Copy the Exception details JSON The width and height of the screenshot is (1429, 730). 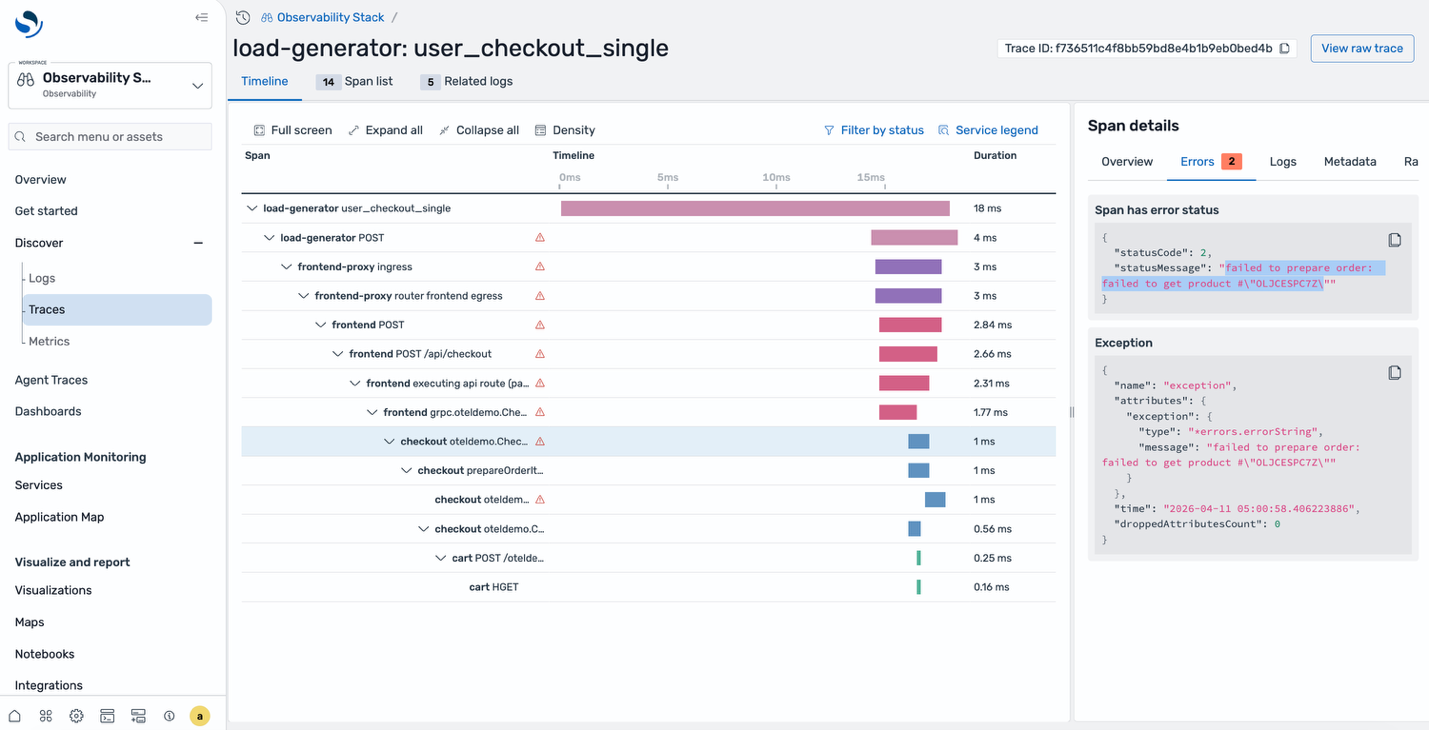[x=1394, y=372]
